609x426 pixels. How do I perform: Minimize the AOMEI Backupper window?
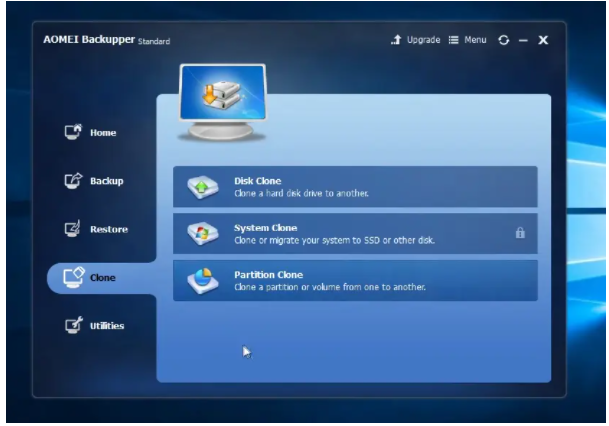[523, 40]
